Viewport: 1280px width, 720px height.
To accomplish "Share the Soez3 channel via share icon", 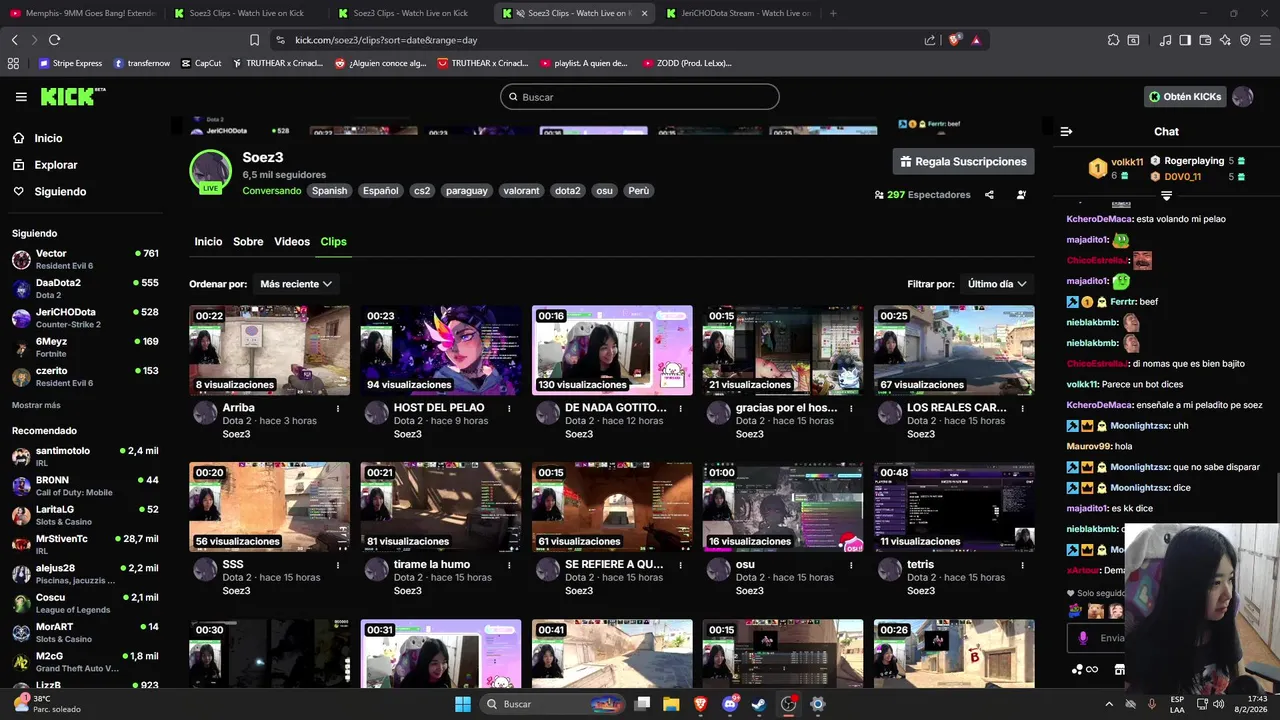I will [x=989, y=195].
